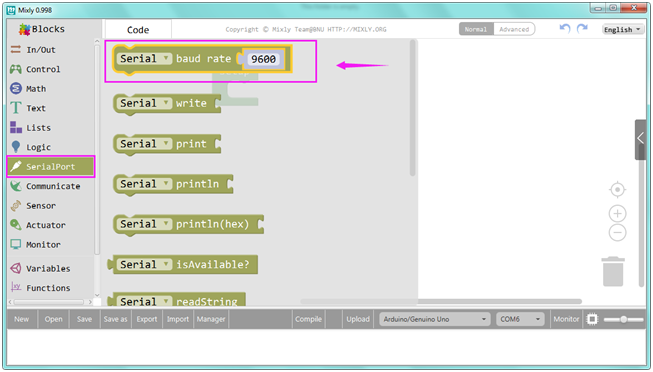The width and height of the screenshot is (653, 372).
Task: Expand the side panel with the chevron handle
Action: pyautogui.click(x=641, y=139)
